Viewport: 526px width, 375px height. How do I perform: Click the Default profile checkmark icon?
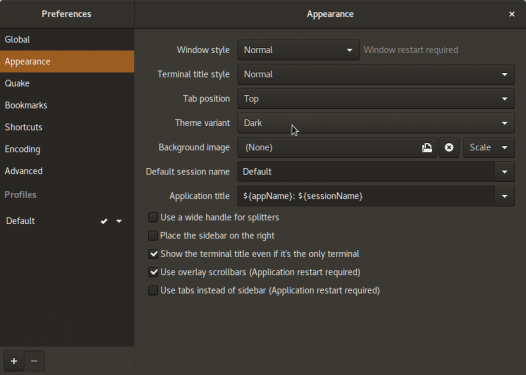tap(104, 221)
